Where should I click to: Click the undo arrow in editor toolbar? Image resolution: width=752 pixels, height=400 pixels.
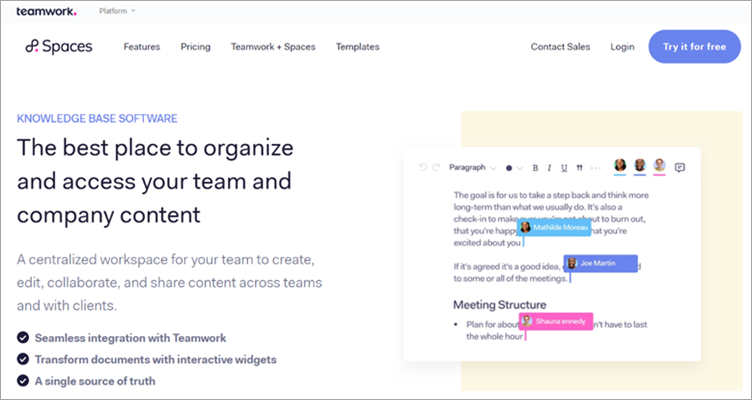point(423,167)
